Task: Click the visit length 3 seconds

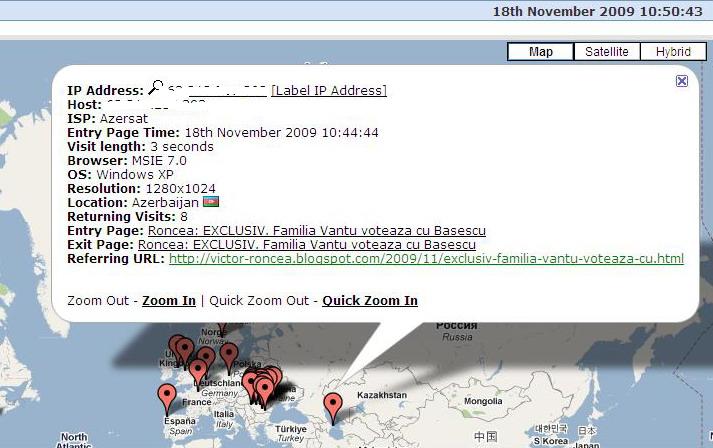Action: 182,146
